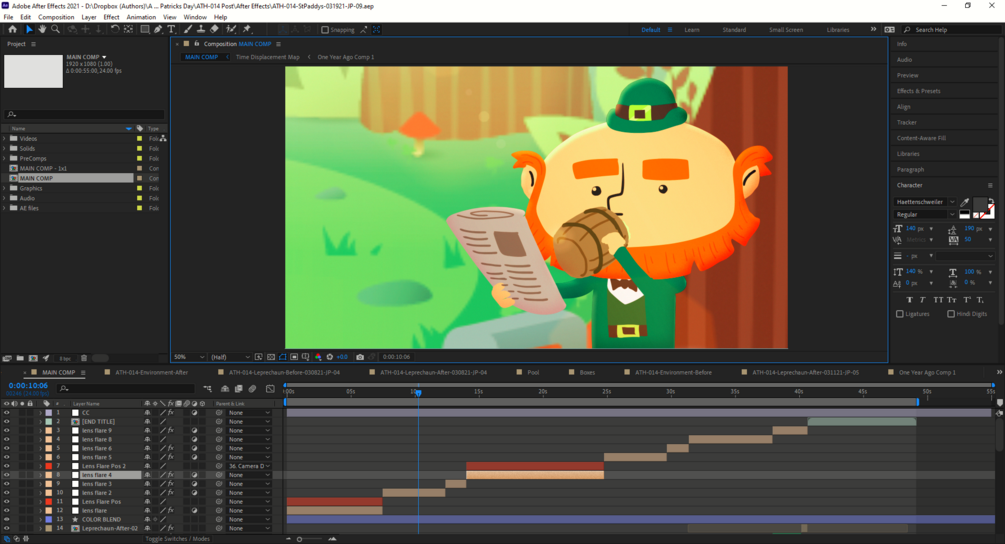Select the Brush tool
Screen dimensions: 1005x544
click(188, 29)
